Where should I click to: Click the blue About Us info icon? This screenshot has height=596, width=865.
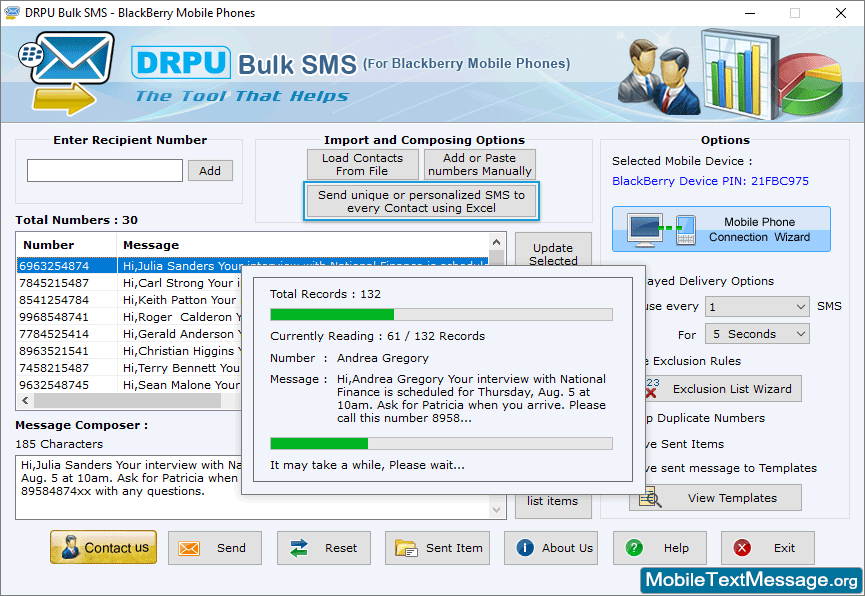[x=525, y=547]
